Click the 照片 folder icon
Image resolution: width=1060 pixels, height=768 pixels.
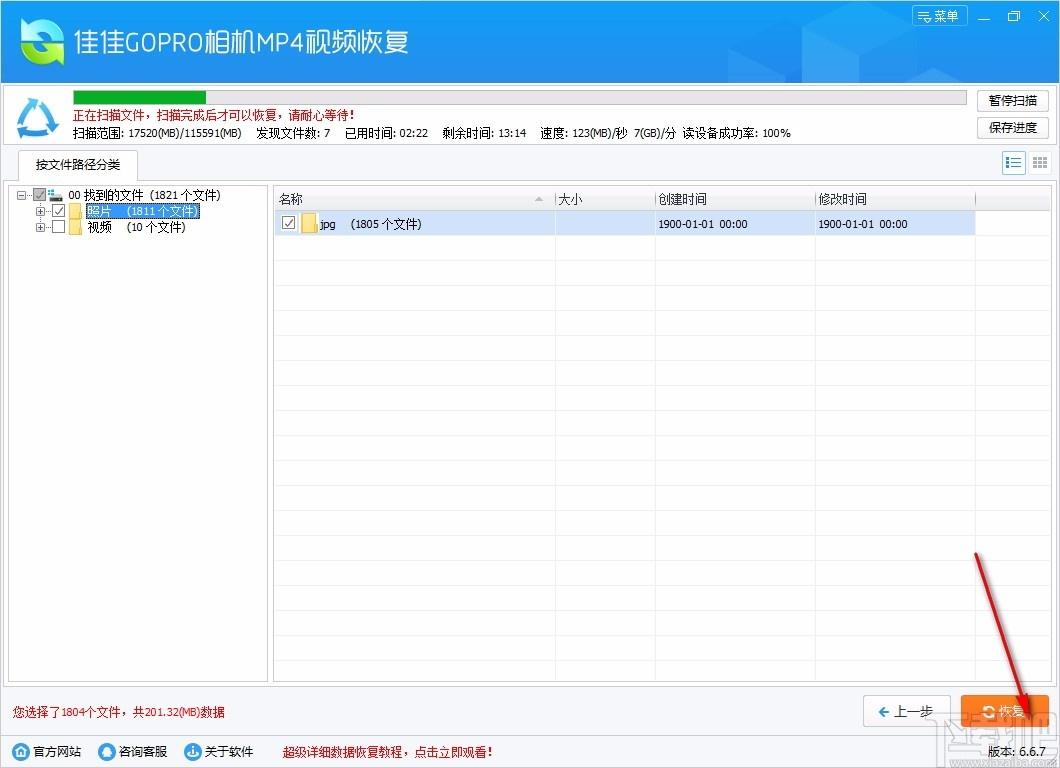75,211
